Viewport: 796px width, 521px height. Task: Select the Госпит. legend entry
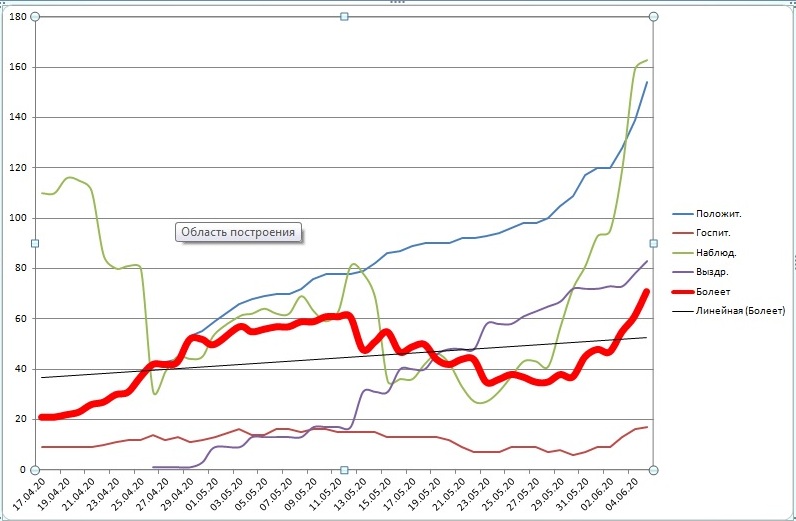coord(717,233)
